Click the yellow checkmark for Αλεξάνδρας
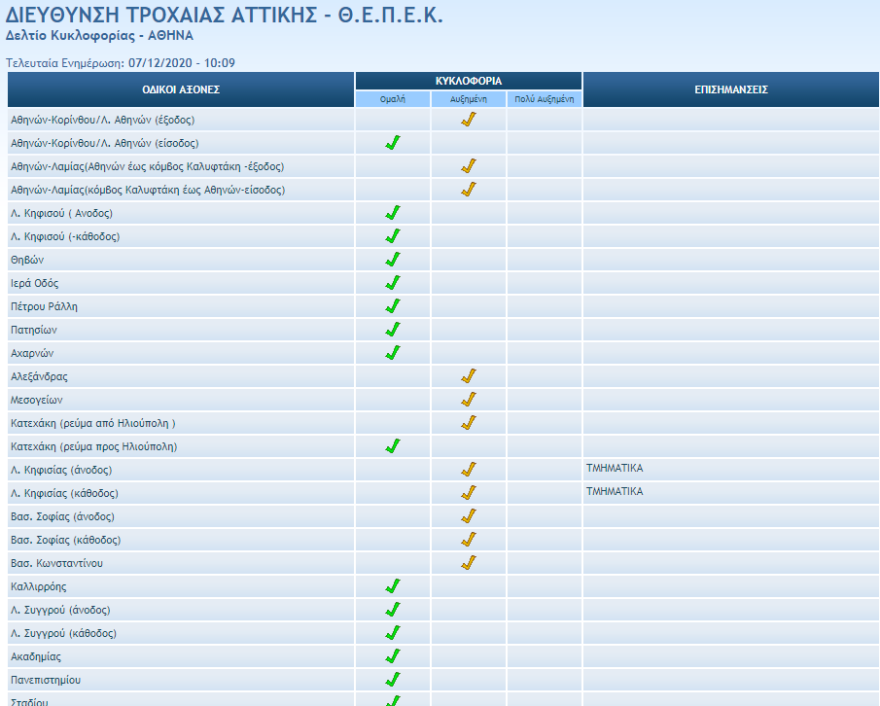The image size is (880, 706). coord(468,376)
